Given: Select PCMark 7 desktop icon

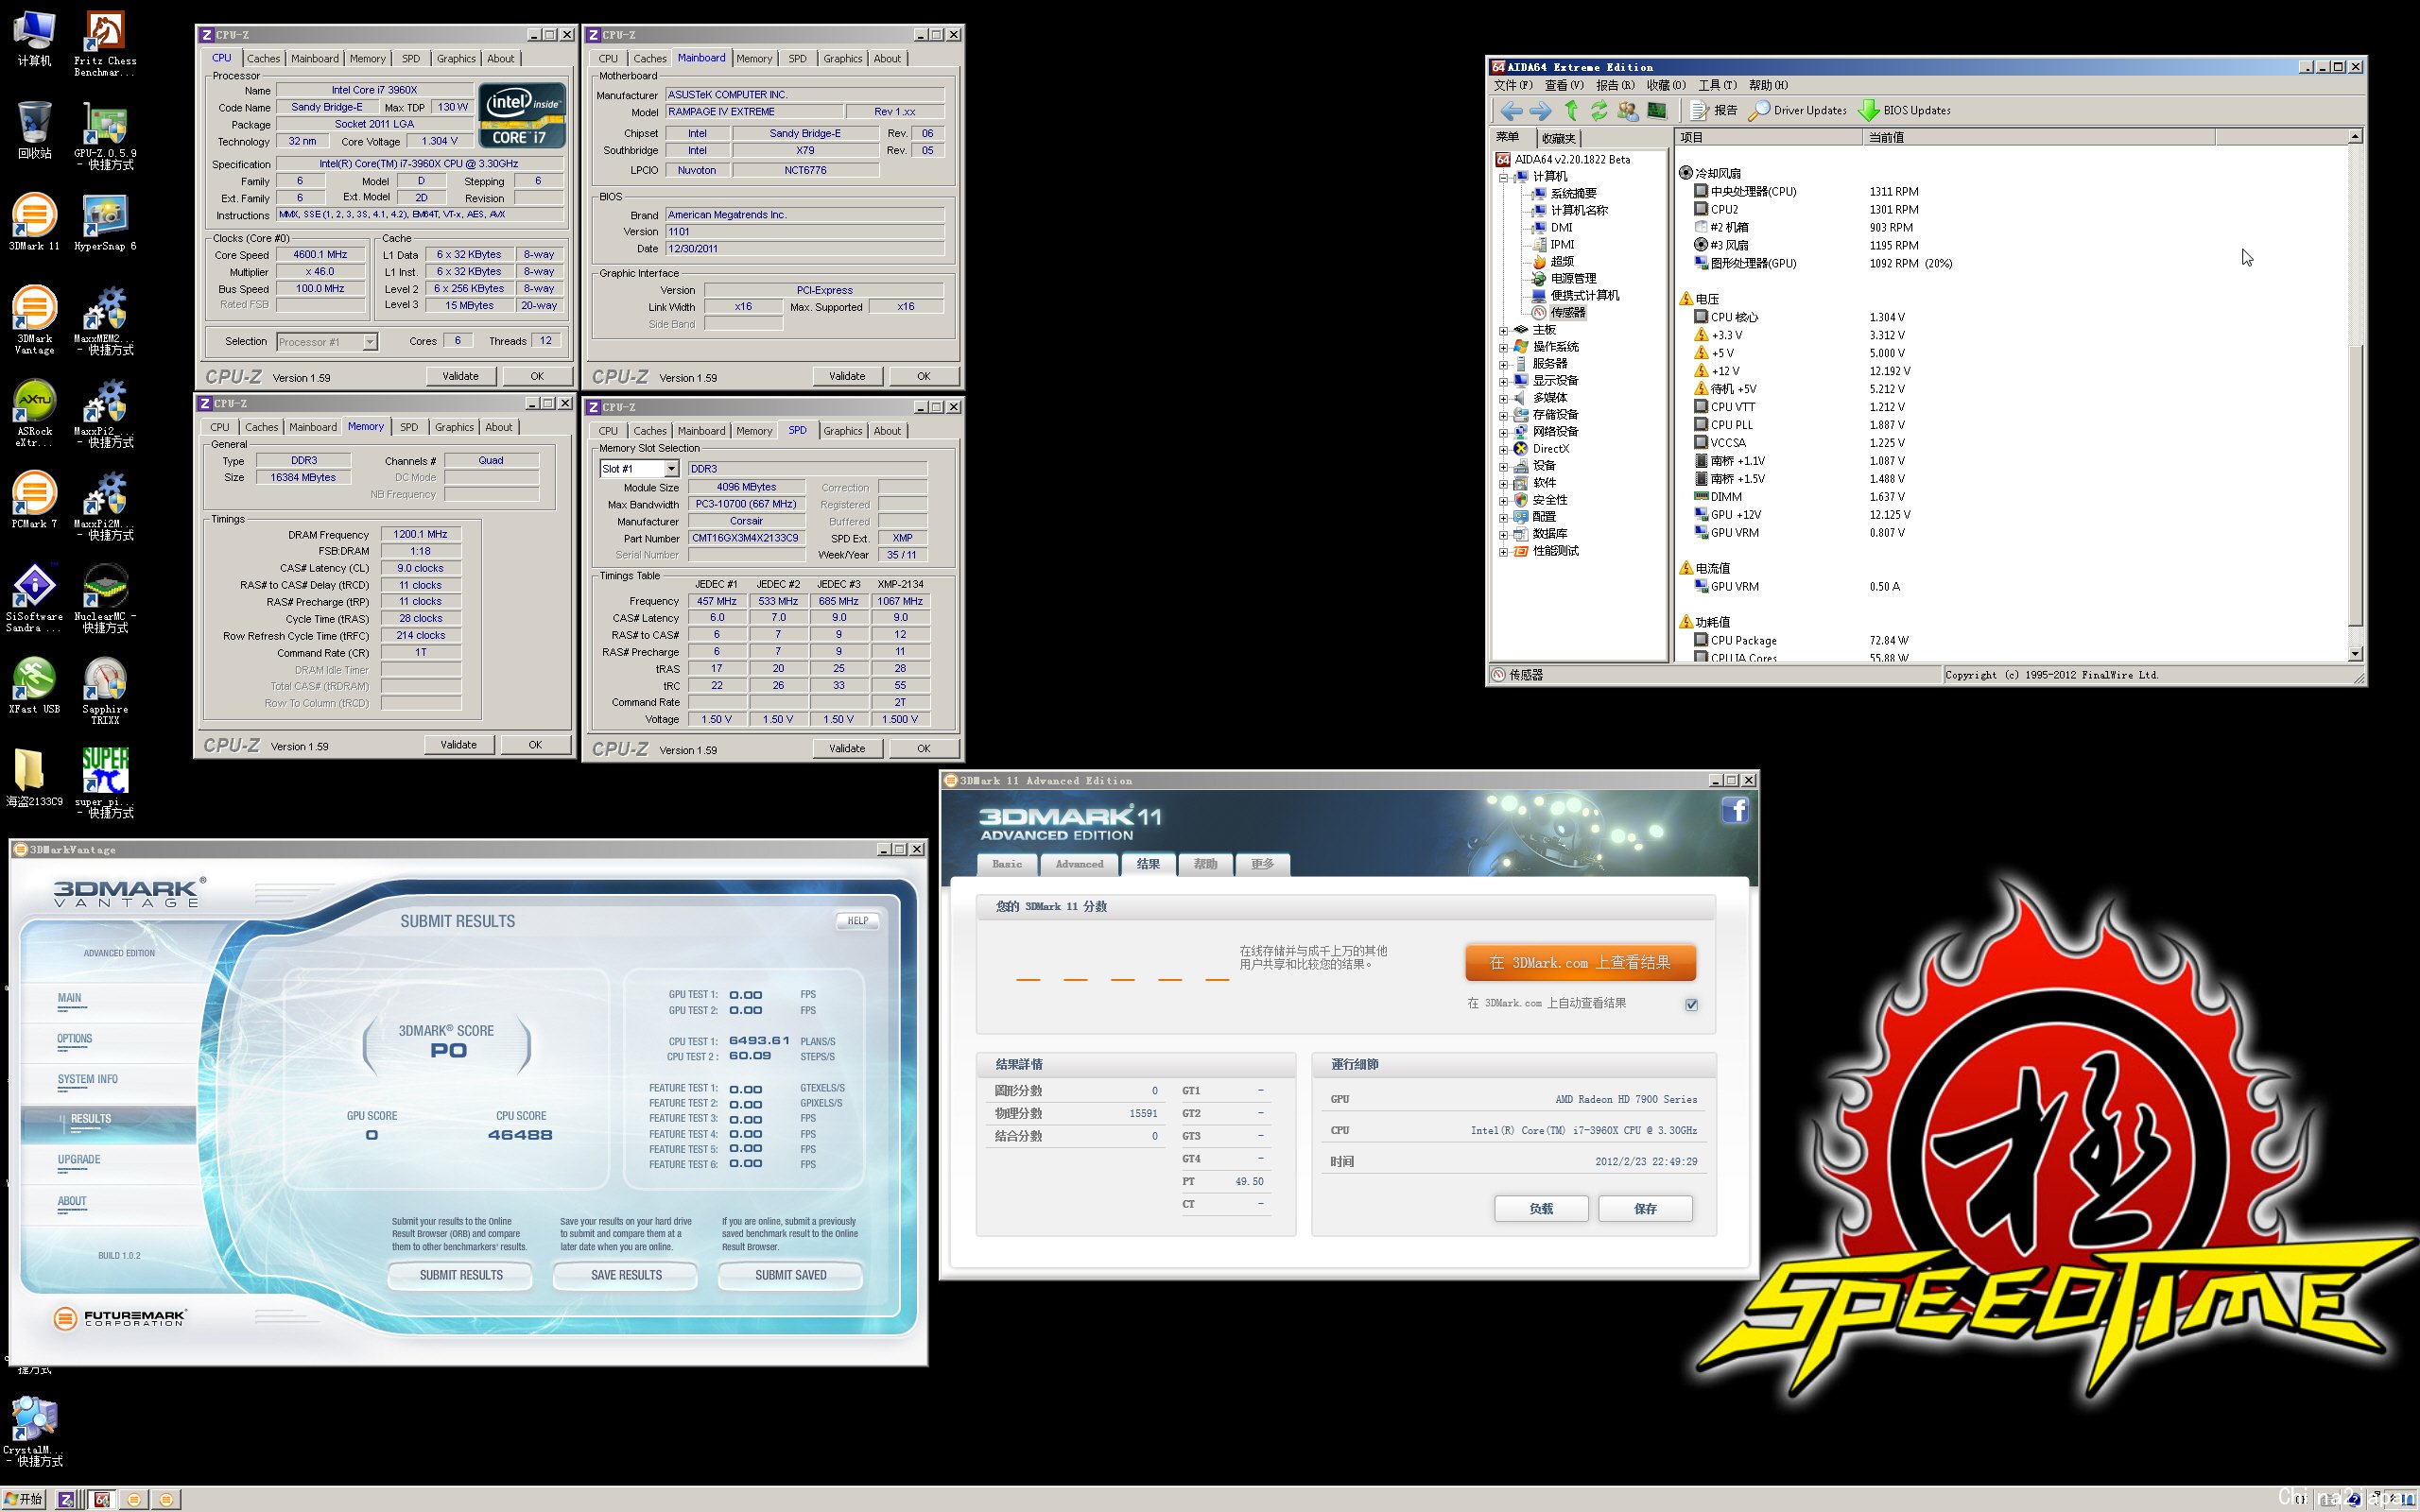Looking at the screenshot, I should pyautogui.click(x=34, y=500).
